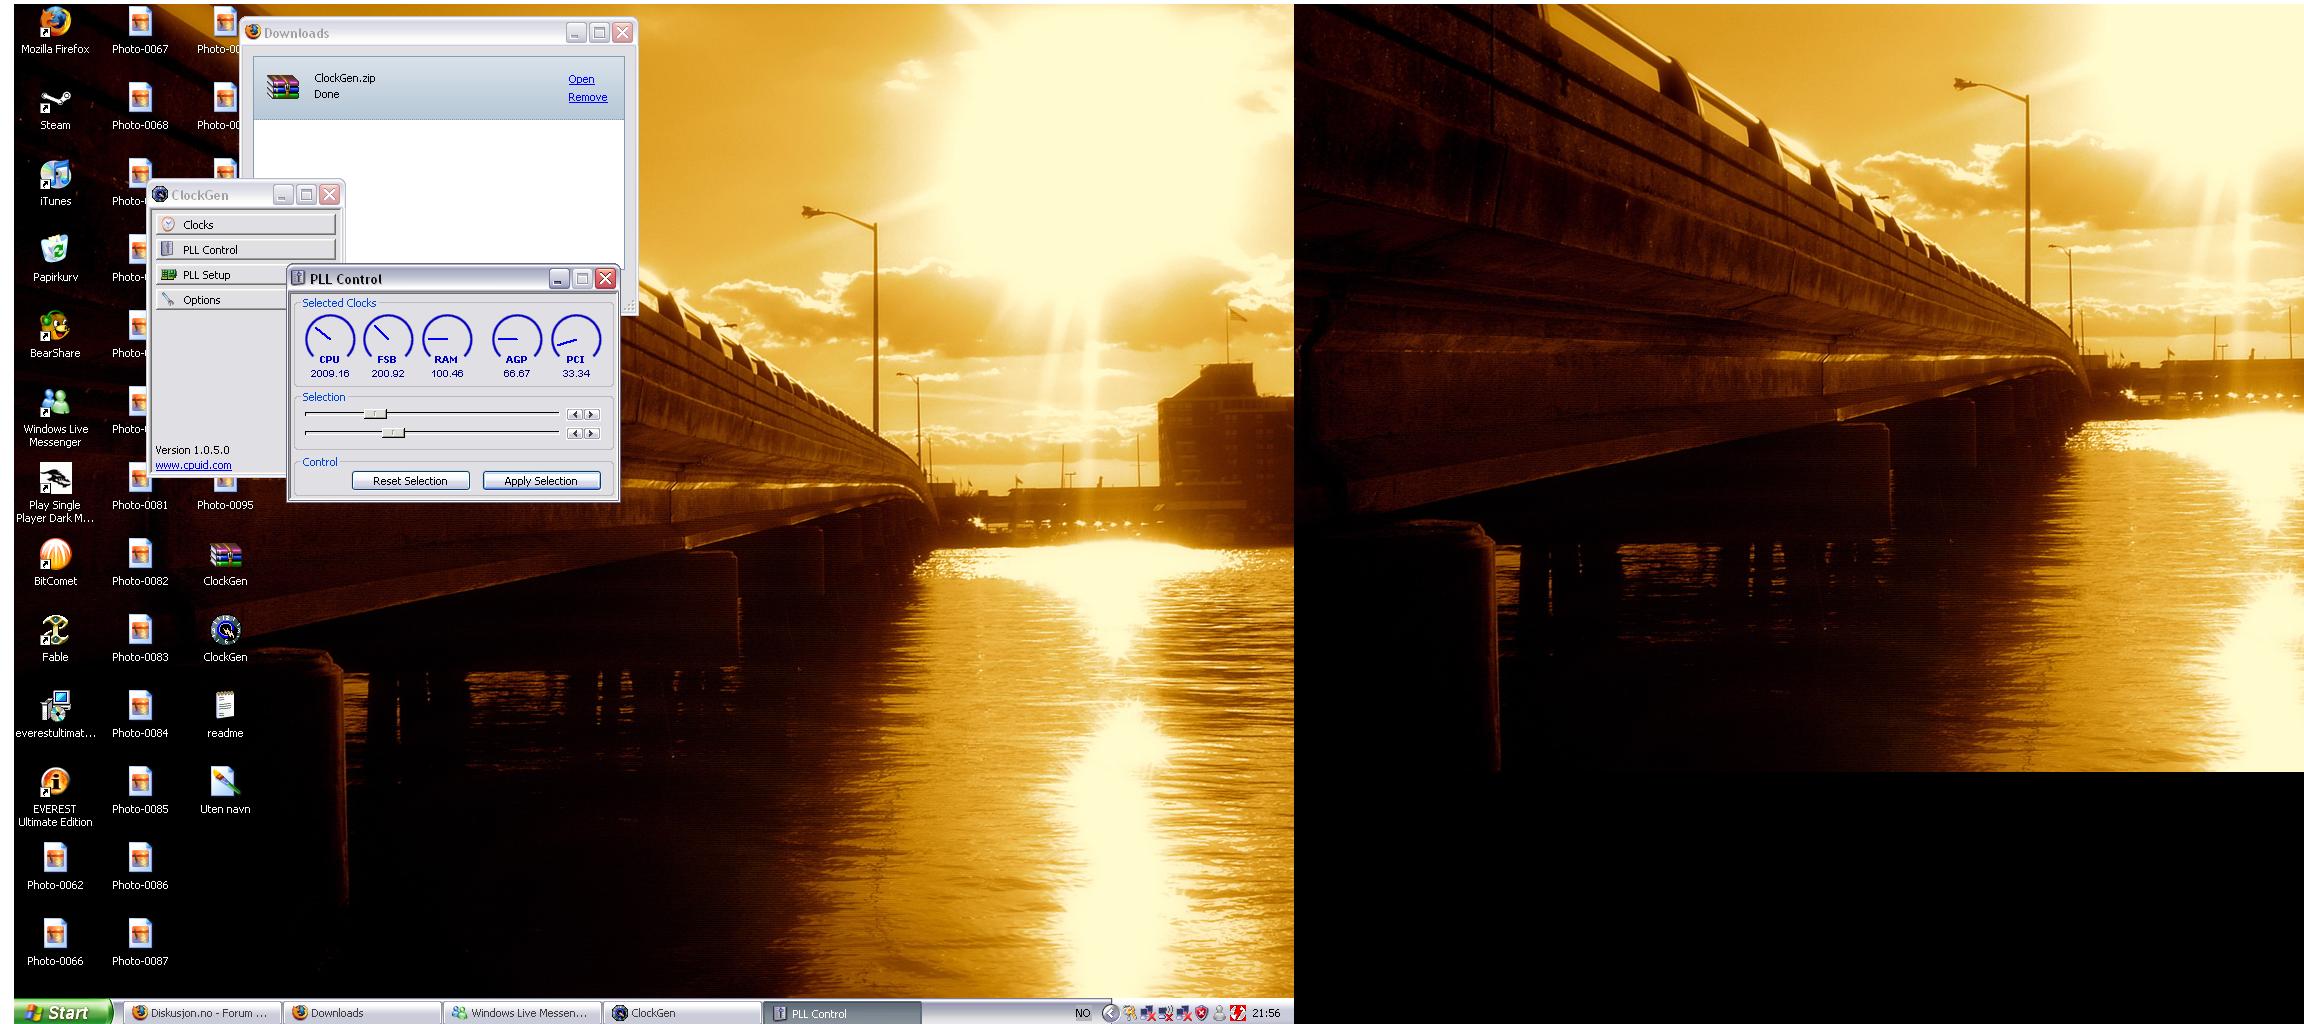Increase lower slider with right arrow
2304x1024 pixels.
pyautogui.click(x=592, y=433)
